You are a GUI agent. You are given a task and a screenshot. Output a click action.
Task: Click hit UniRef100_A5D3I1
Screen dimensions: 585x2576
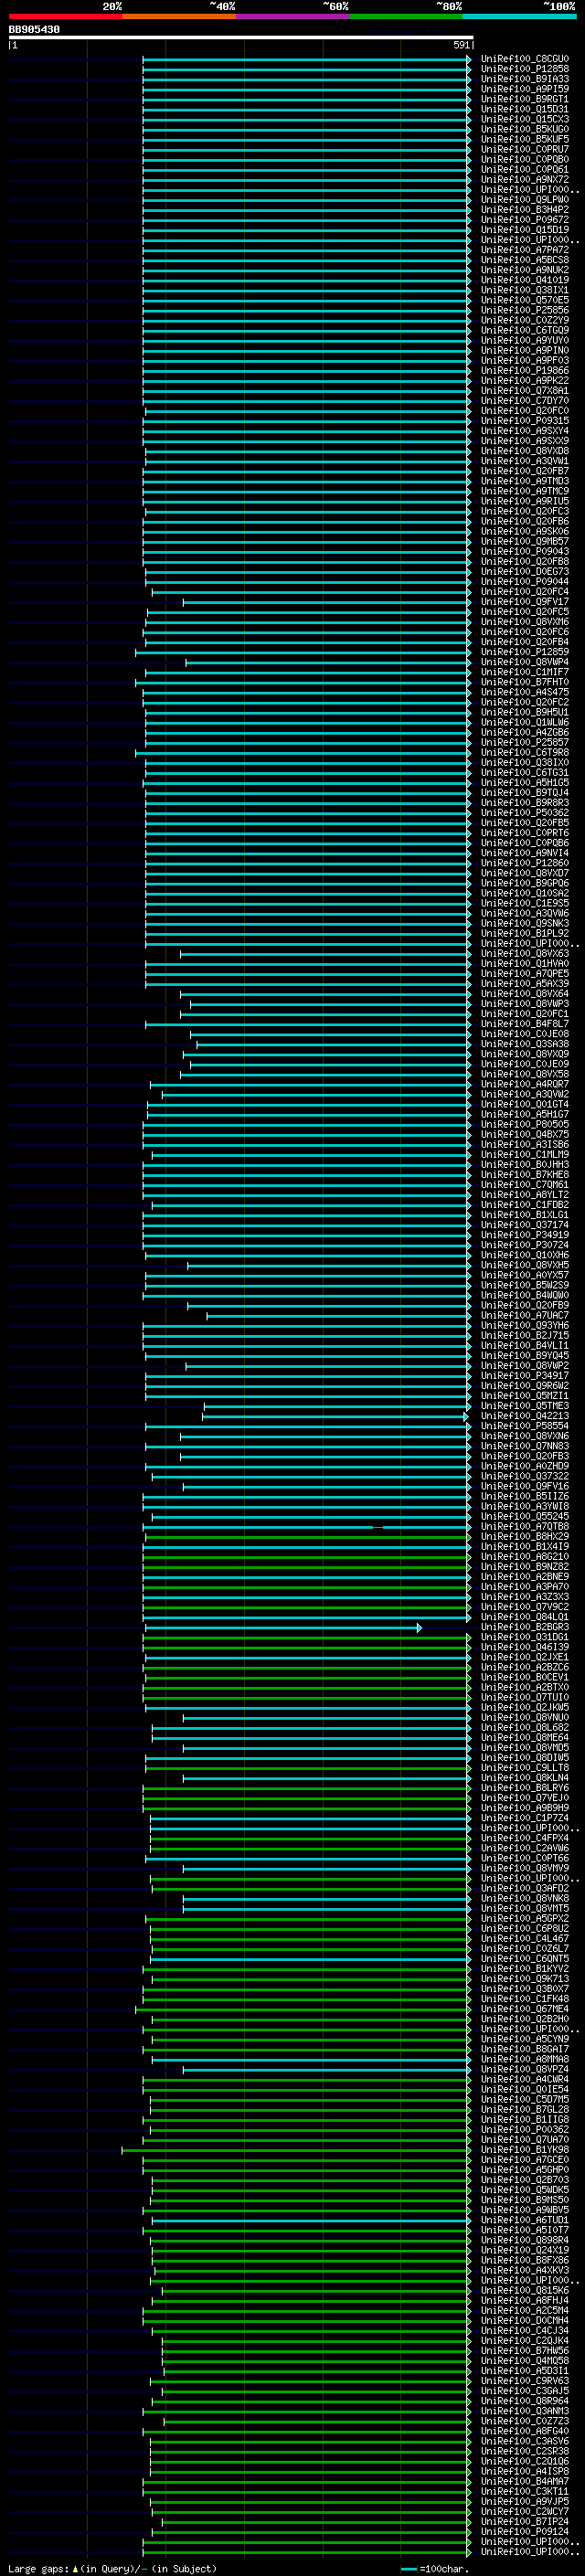[x=525, y=2371]
